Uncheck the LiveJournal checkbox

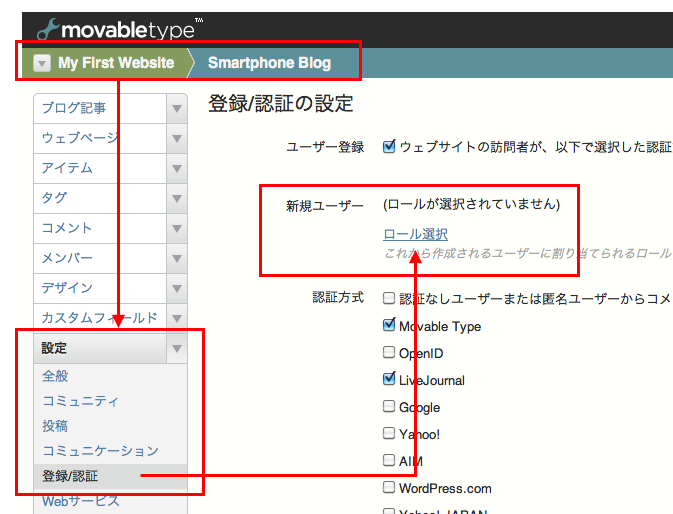389,379
